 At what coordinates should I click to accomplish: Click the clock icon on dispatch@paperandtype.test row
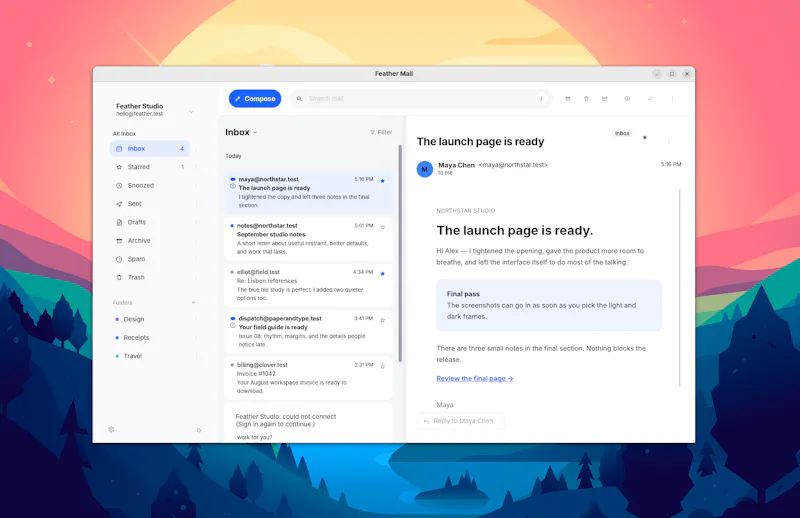click(233, 326)
